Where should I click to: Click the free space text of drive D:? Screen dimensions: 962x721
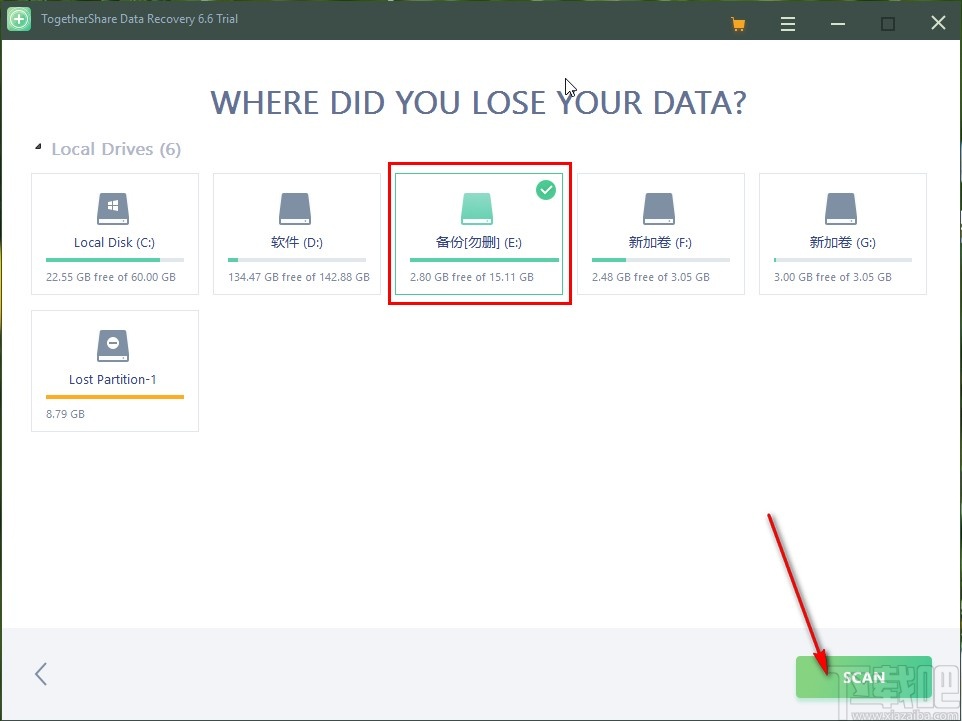(x=295, y=277)
